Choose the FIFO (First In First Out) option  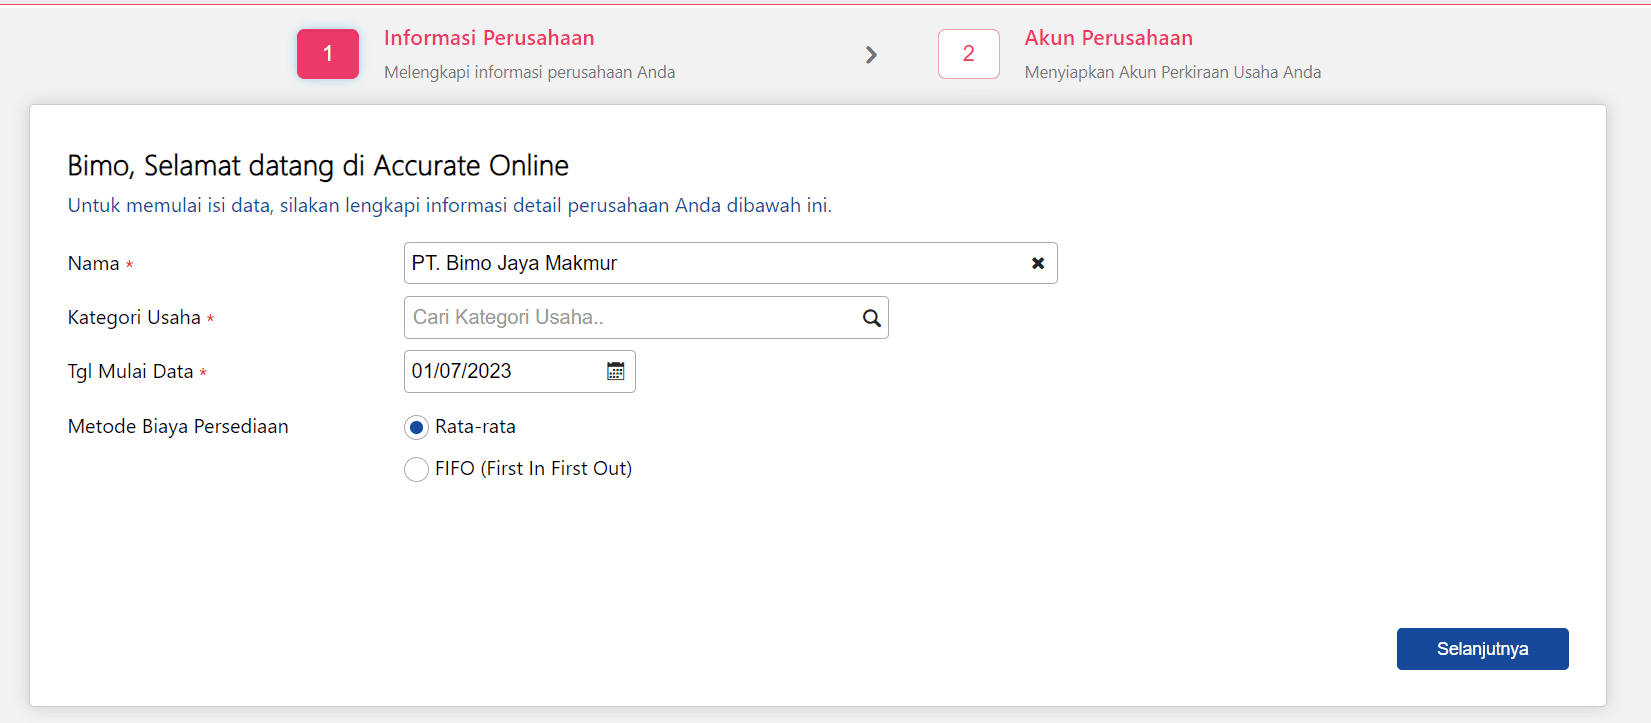tap(417, 469)
